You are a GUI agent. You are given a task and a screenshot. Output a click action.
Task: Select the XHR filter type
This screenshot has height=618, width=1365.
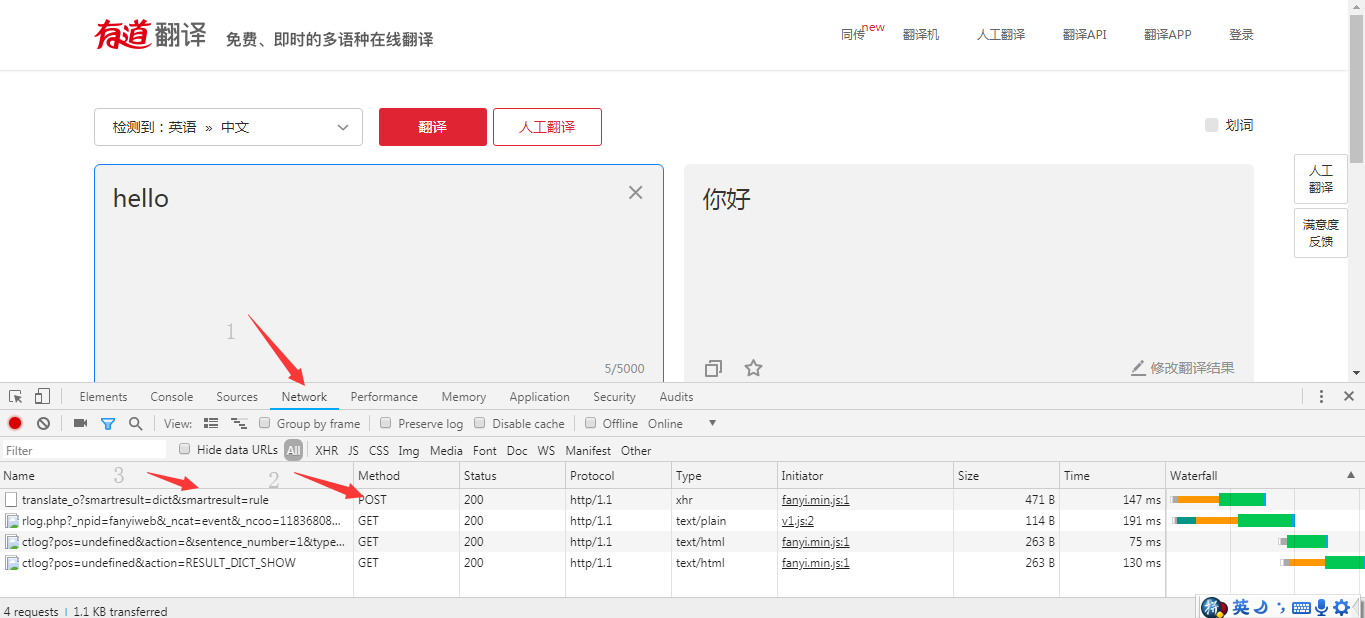point(326,451)
